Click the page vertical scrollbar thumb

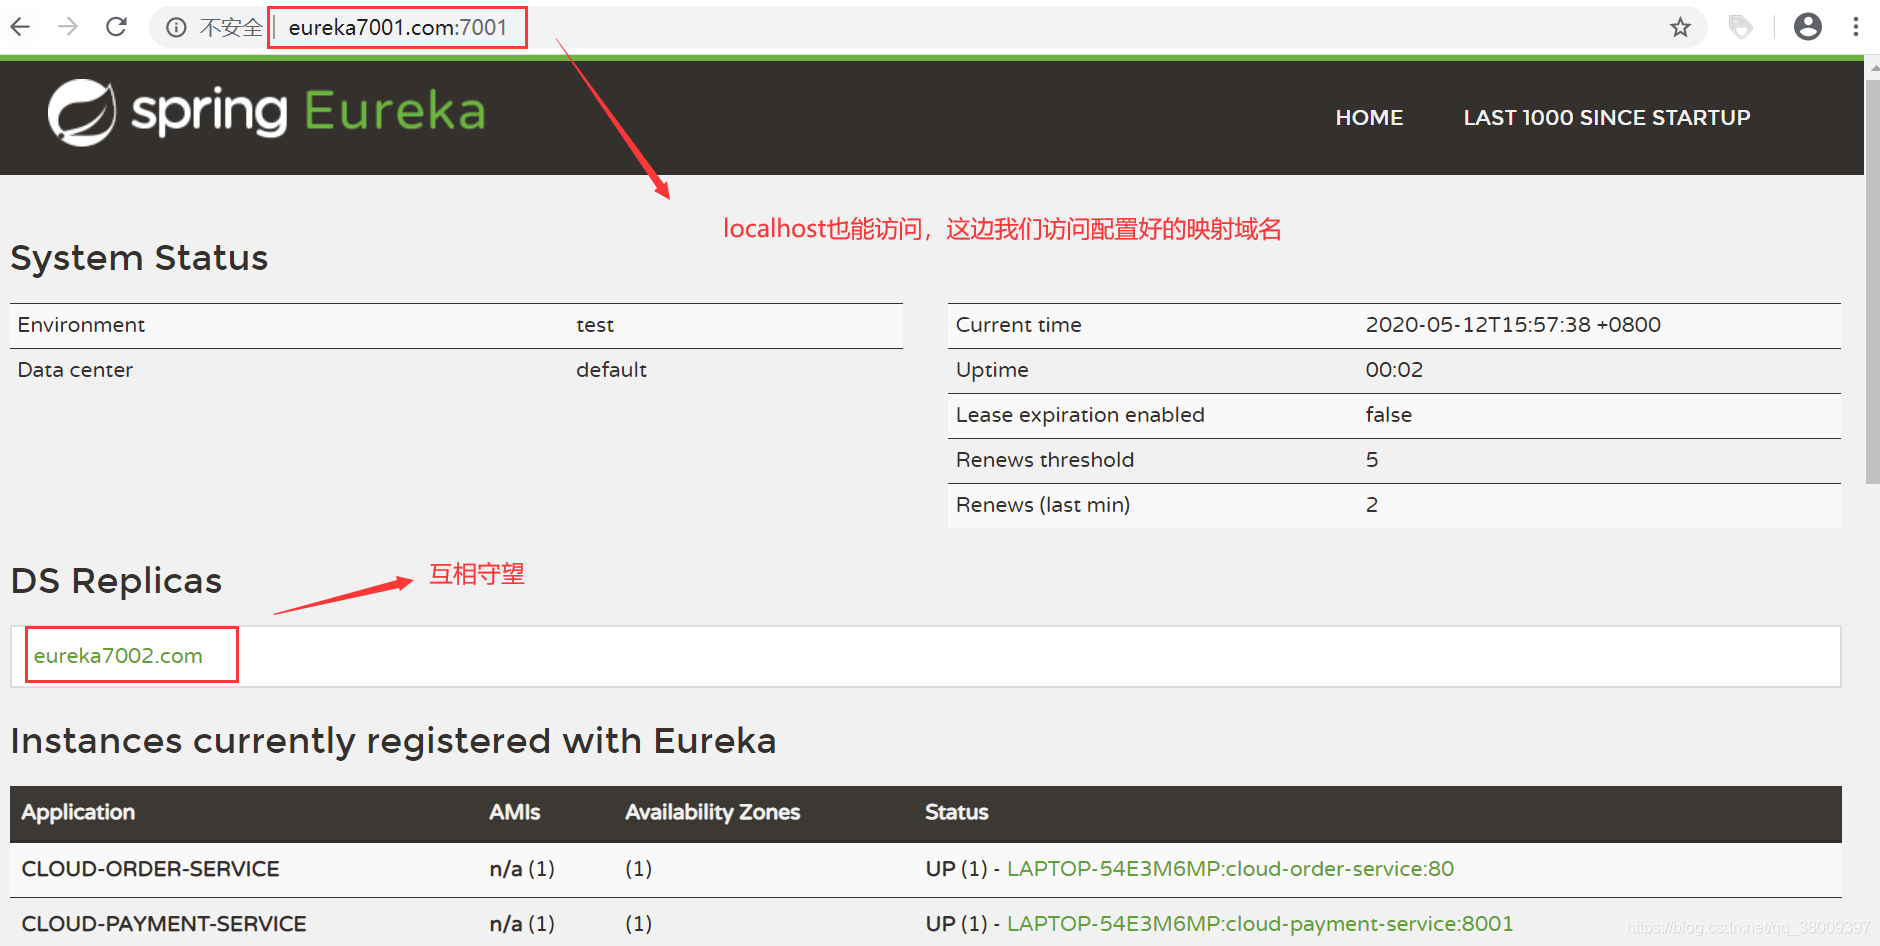1872,282
